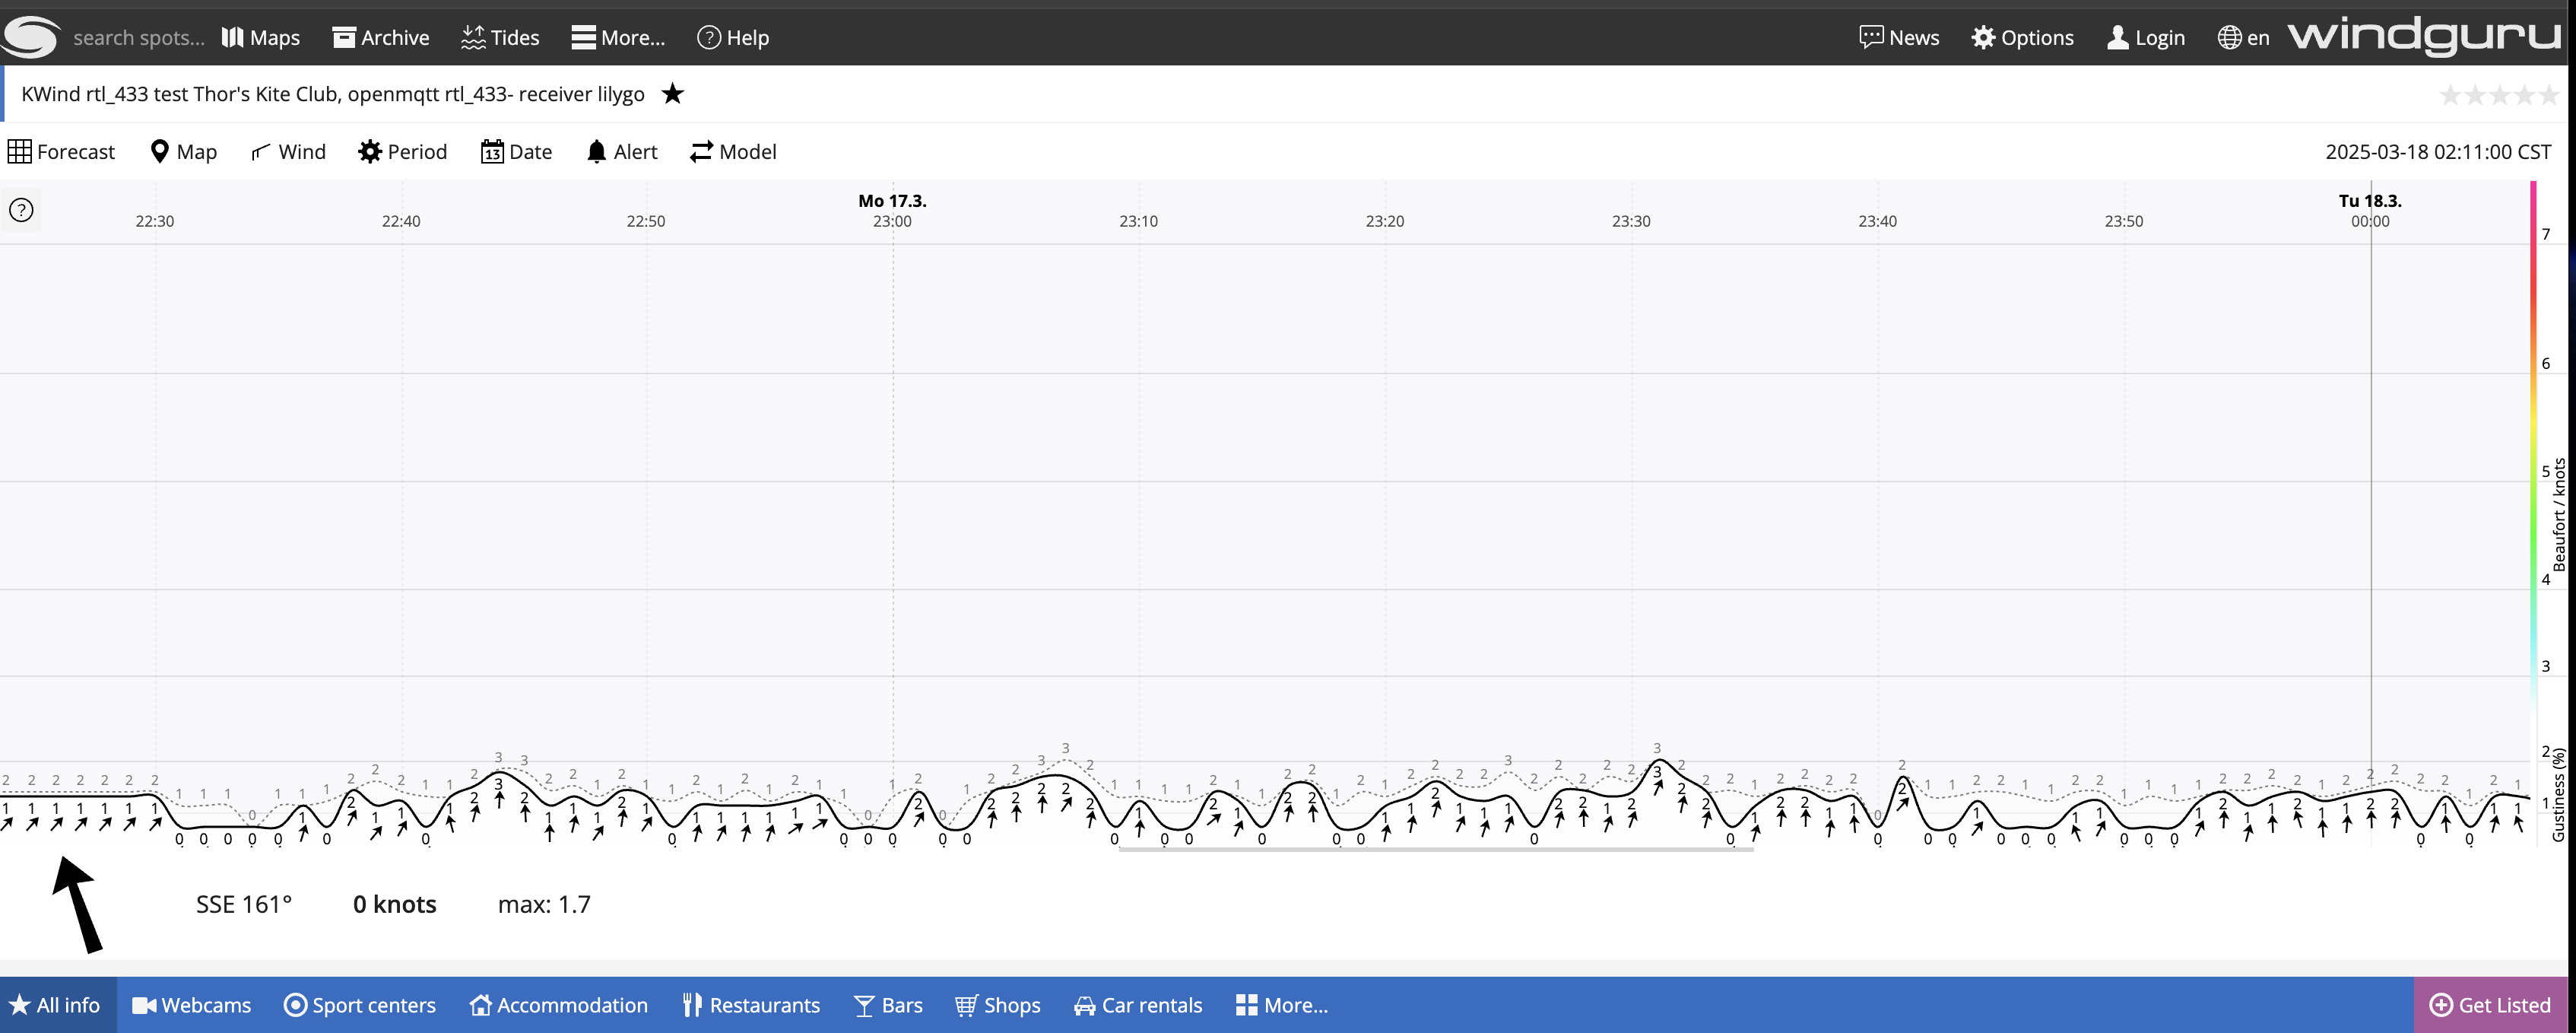Open the Forecast view
2576x1033 pixels.
pyautogui.click(x=62, y=152)
